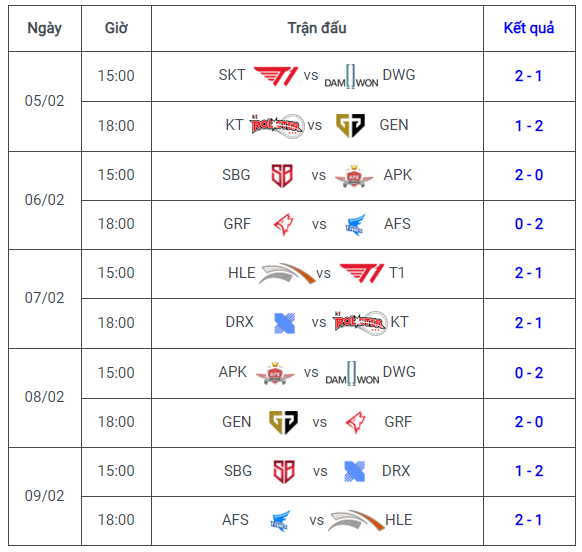Click the DAMWON logo in the 05/02 match
Image resolution: width=582 pixels, height=552 pixels.
point(351,76)
